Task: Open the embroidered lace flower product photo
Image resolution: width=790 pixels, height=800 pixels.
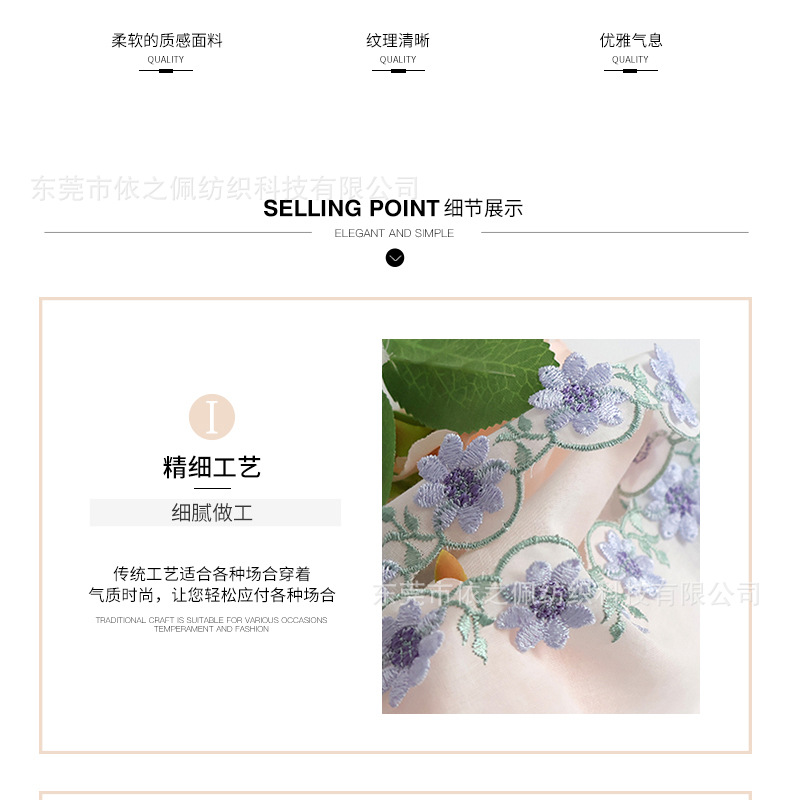Action: click(541, 526)
